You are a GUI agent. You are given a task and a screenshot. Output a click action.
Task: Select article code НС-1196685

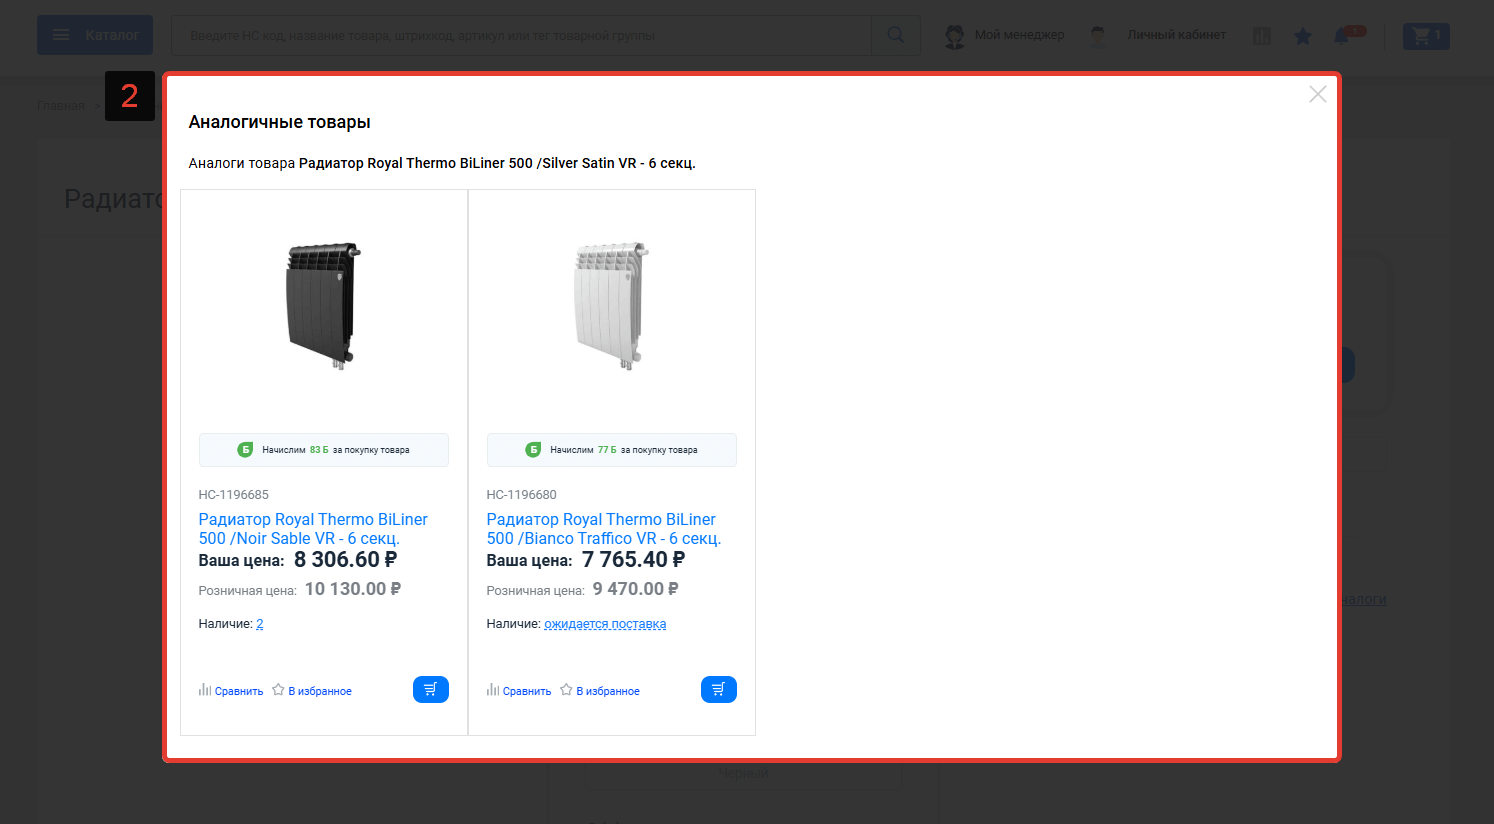tap(234, 495)
